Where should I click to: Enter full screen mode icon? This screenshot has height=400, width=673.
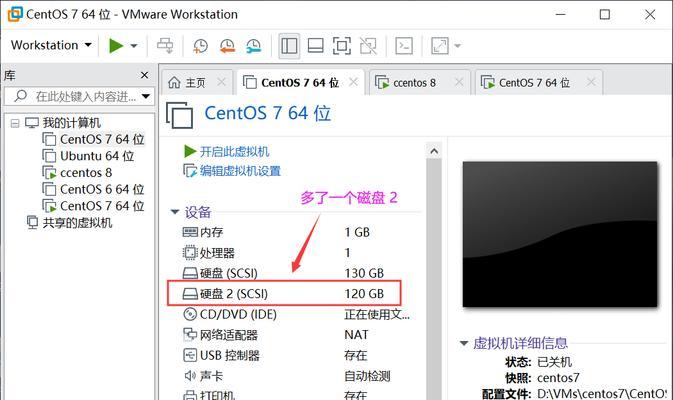[342, 45]
